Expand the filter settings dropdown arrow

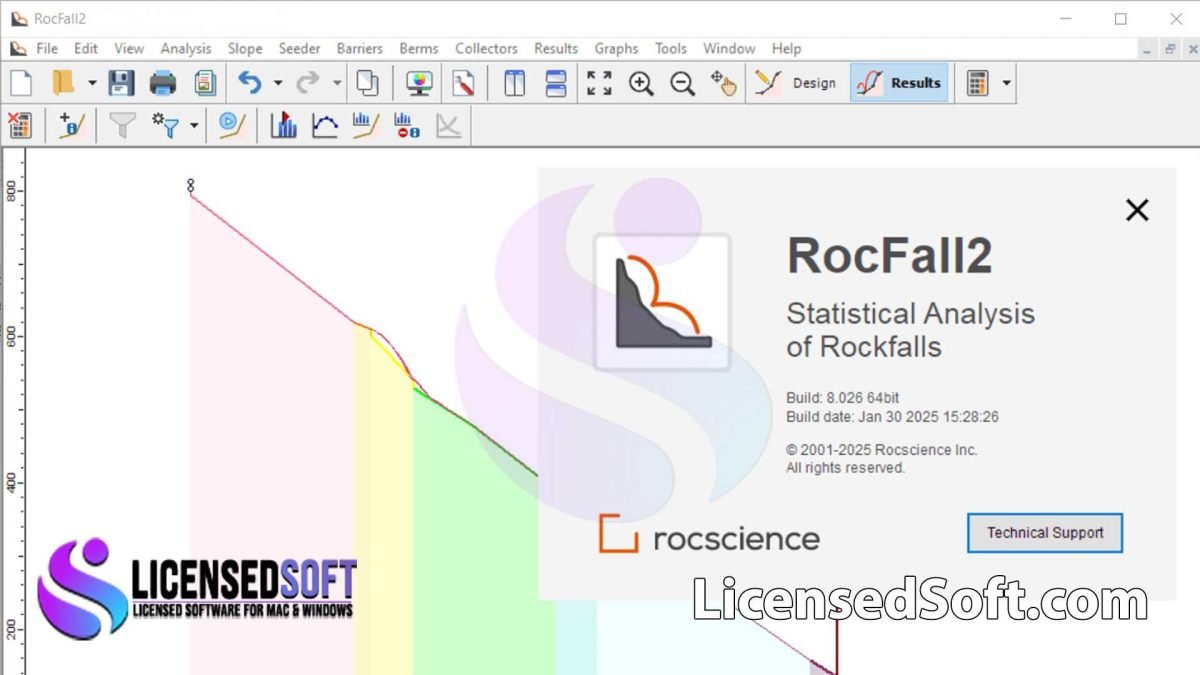point(194,125)
